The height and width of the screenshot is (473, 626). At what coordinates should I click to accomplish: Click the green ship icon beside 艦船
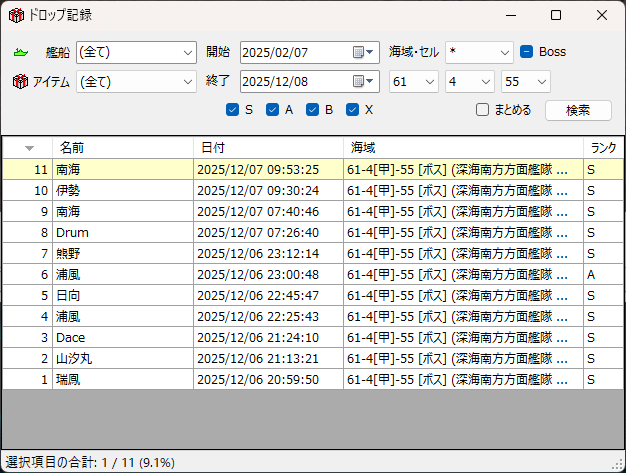point(21,52)
